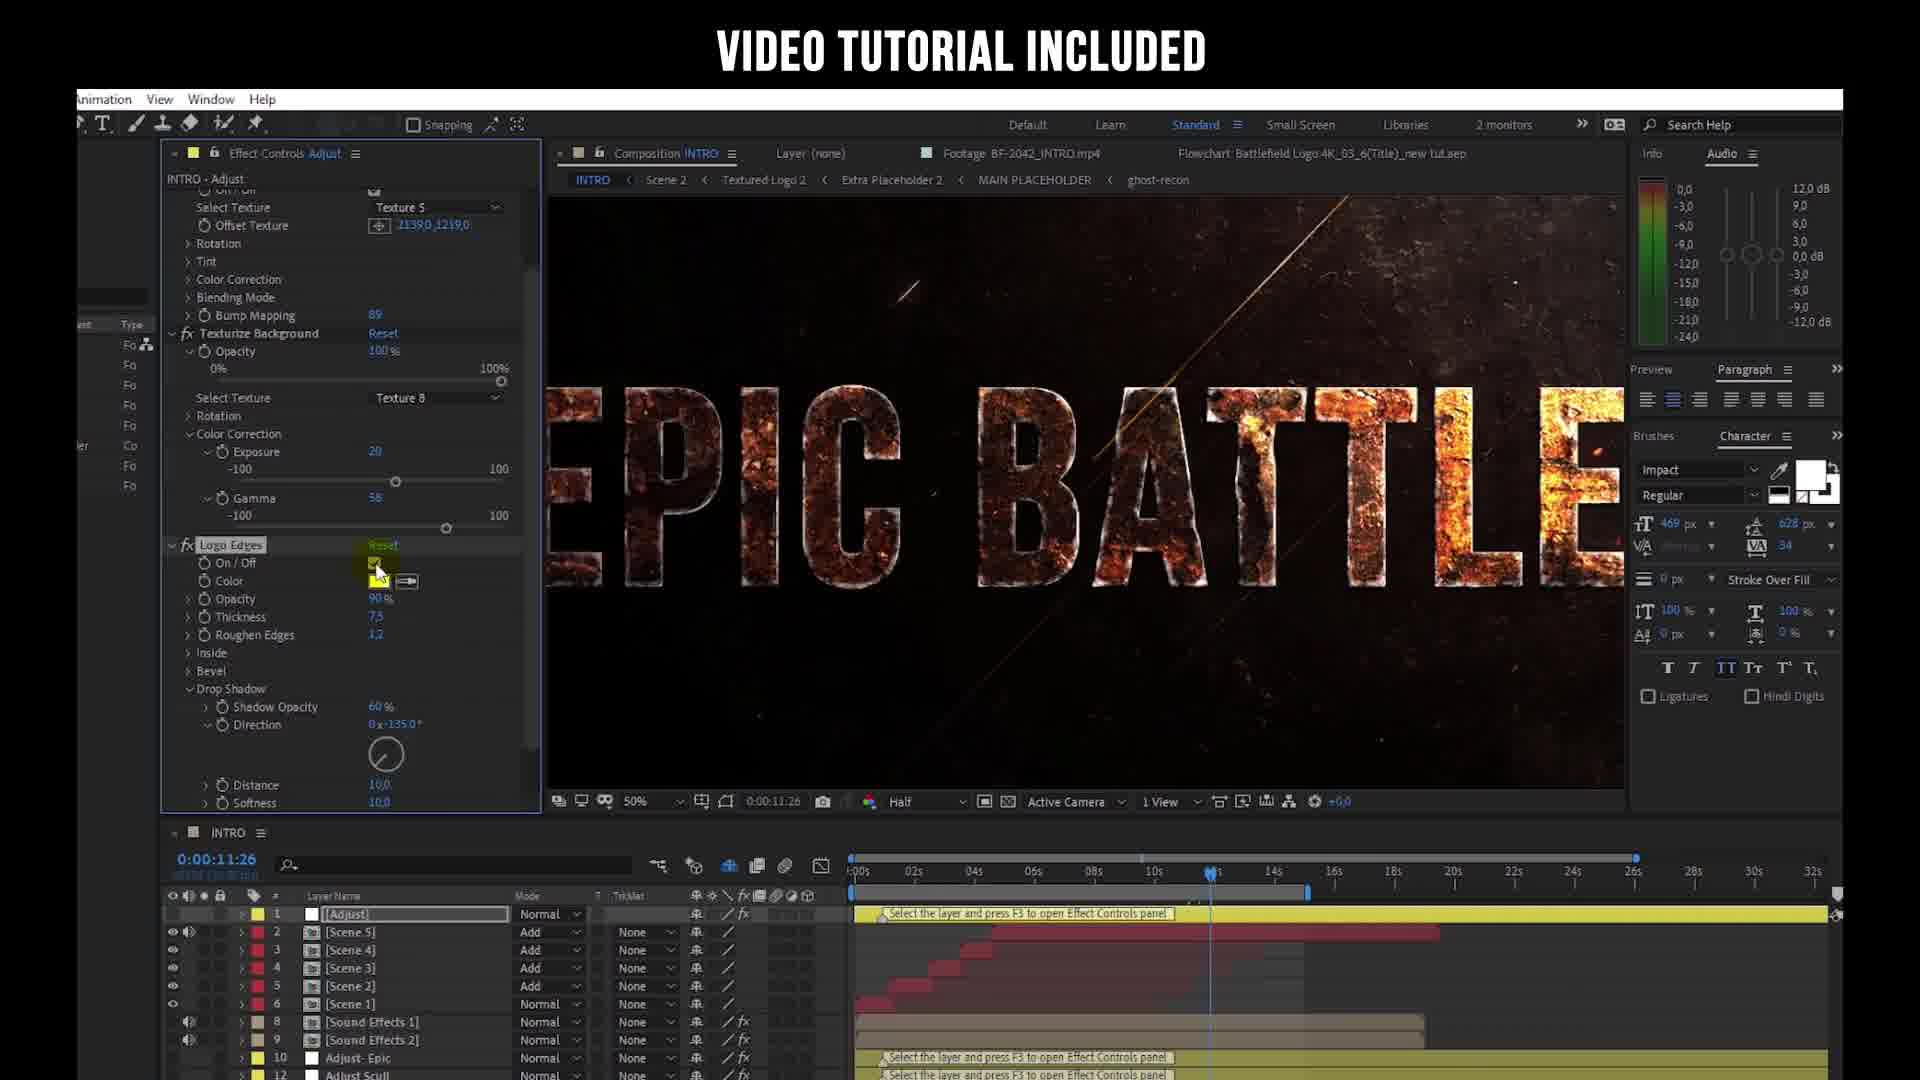Open the grid and guides options icon
The image size is (1920, 1080).
click(702, 802)
